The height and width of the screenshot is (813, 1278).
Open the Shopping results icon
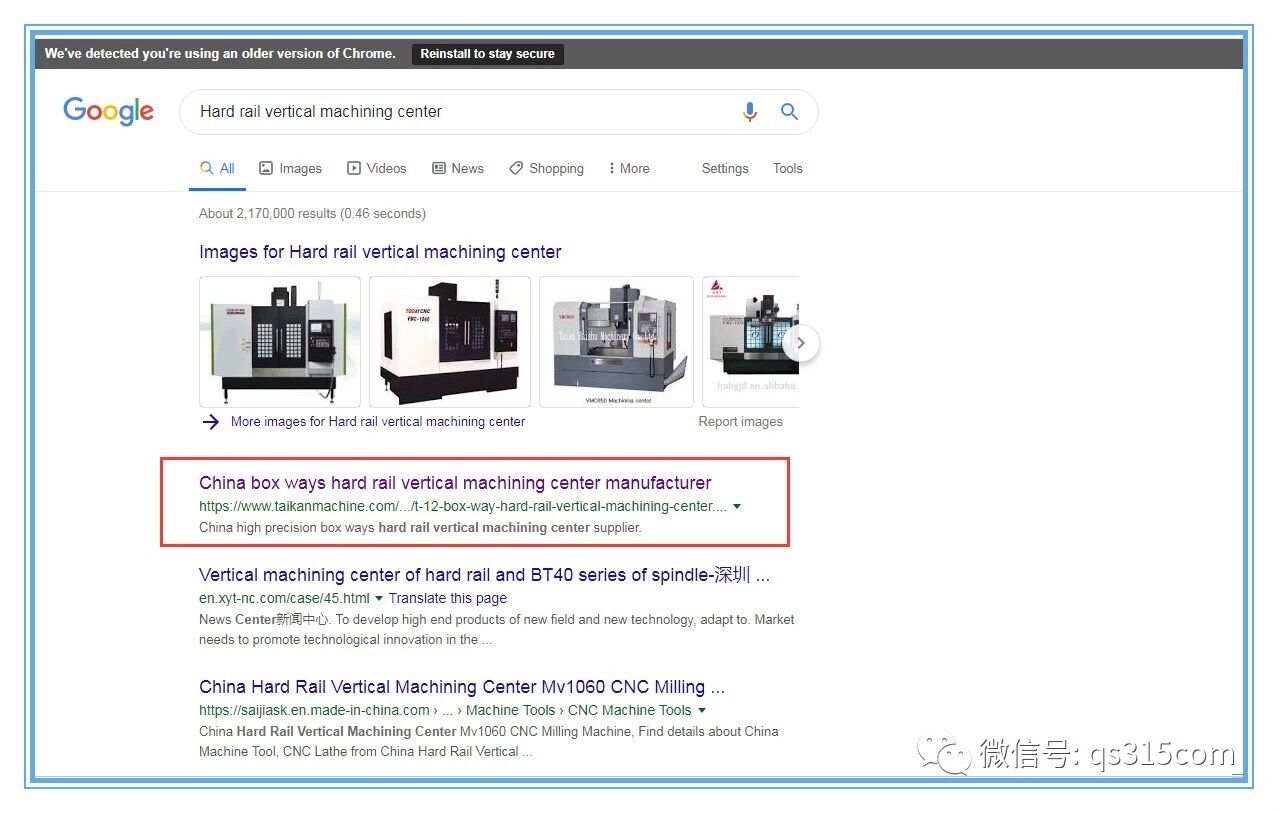[x=516, y=168]
